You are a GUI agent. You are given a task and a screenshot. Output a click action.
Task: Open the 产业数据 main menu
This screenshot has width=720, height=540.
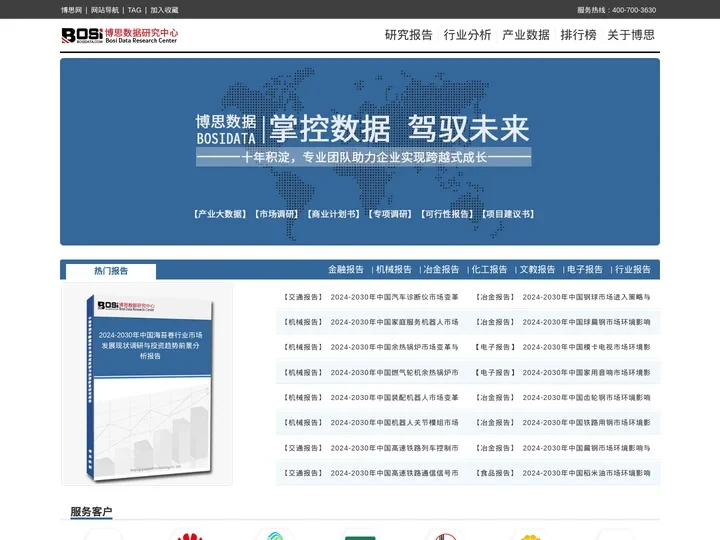pyautogui.click(x=526, y=35)
